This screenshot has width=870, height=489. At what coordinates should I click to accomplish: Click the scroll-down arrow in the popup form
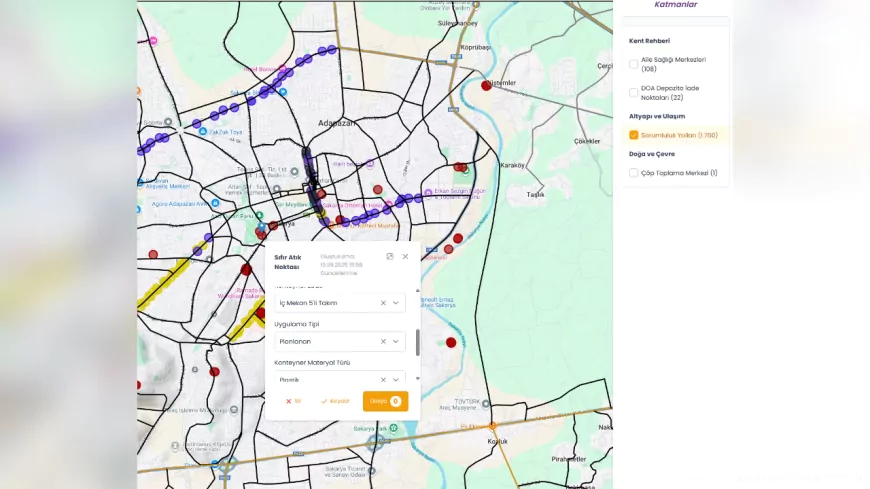(x=417, y=380)
